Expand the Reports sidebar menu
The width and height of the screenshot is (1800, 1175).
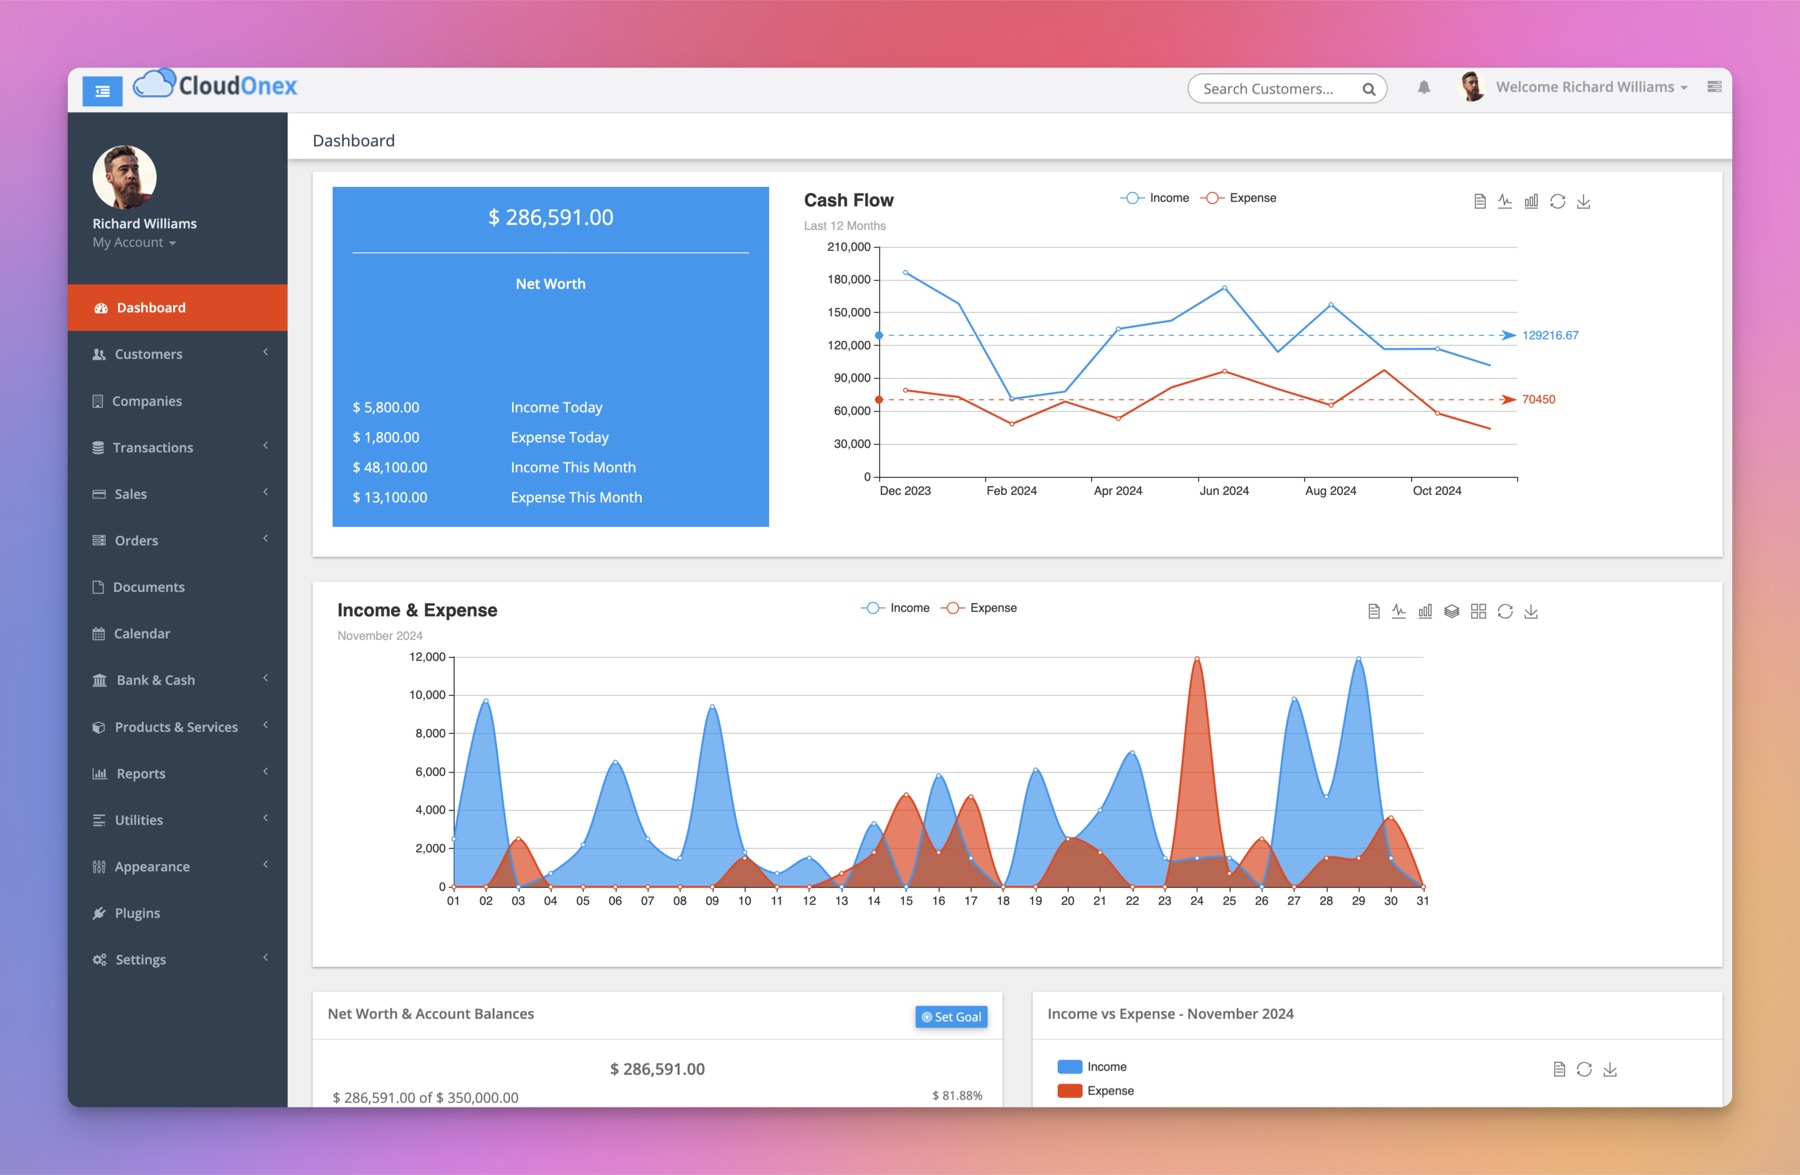(x=178, y=773)
